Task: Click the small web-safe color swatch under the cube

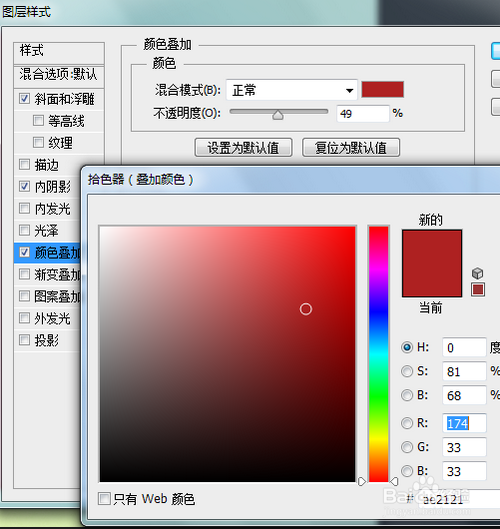Action: pos(478,289)
